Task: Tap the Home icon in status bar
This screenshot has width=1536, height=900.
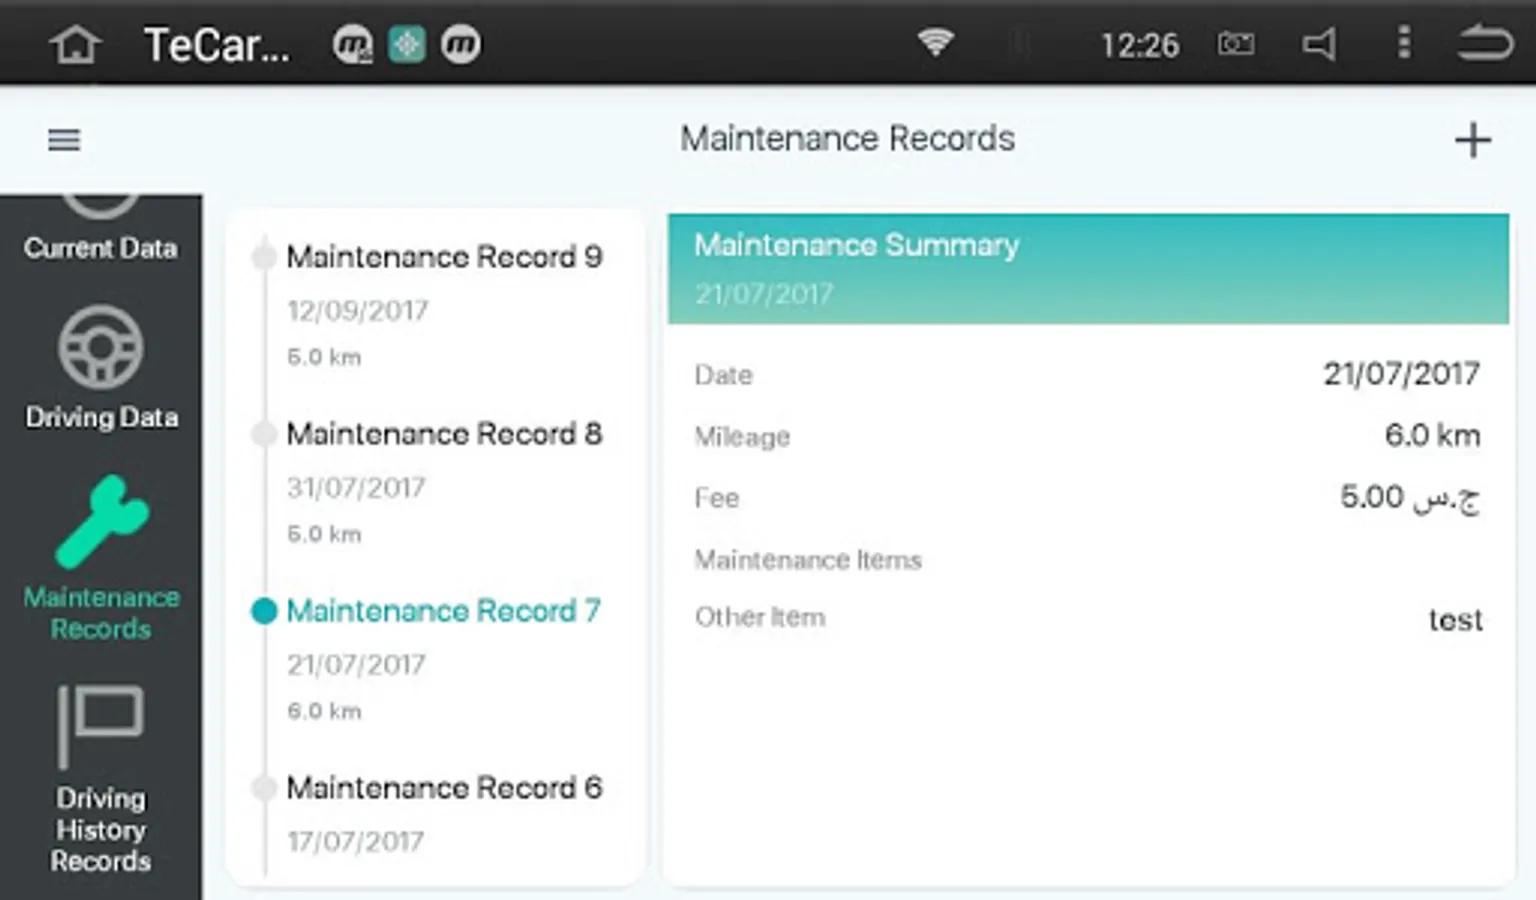Action: 76,44
